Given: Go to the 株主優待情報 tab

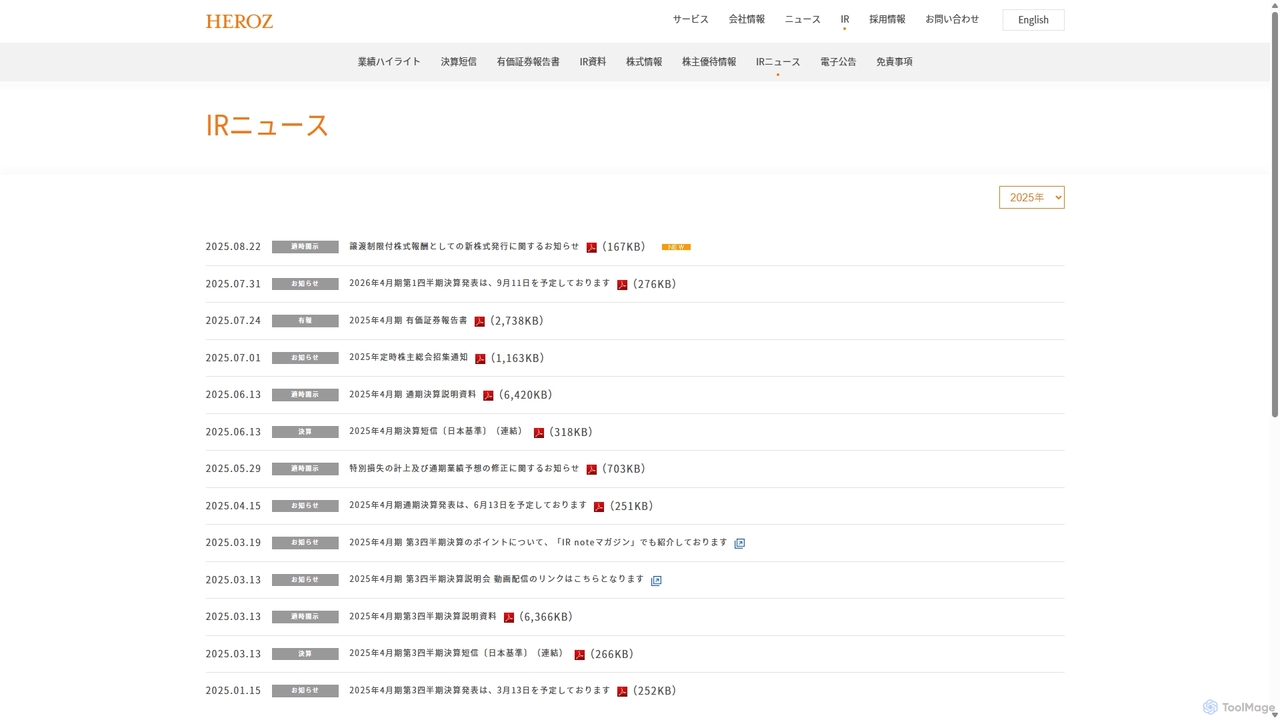Looking at the screenshot, I should click(x=709, y=61).
